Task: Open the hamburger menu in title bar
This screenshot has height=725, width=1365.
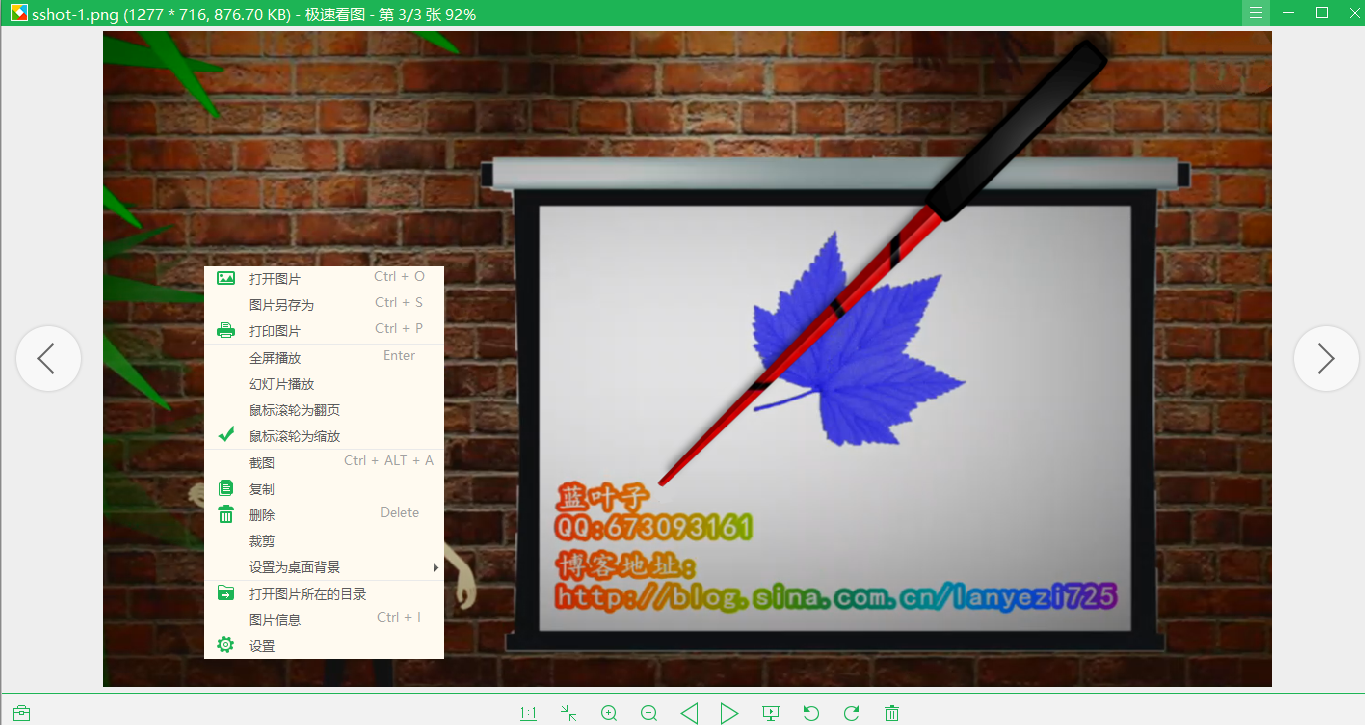Action: click(x=1256, y=13)
